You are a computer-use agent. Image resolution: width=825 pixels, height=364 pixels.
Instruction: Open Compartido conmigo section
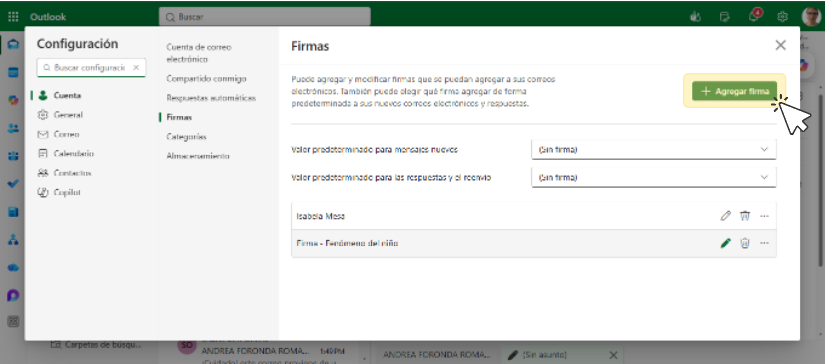coord(206,78)
